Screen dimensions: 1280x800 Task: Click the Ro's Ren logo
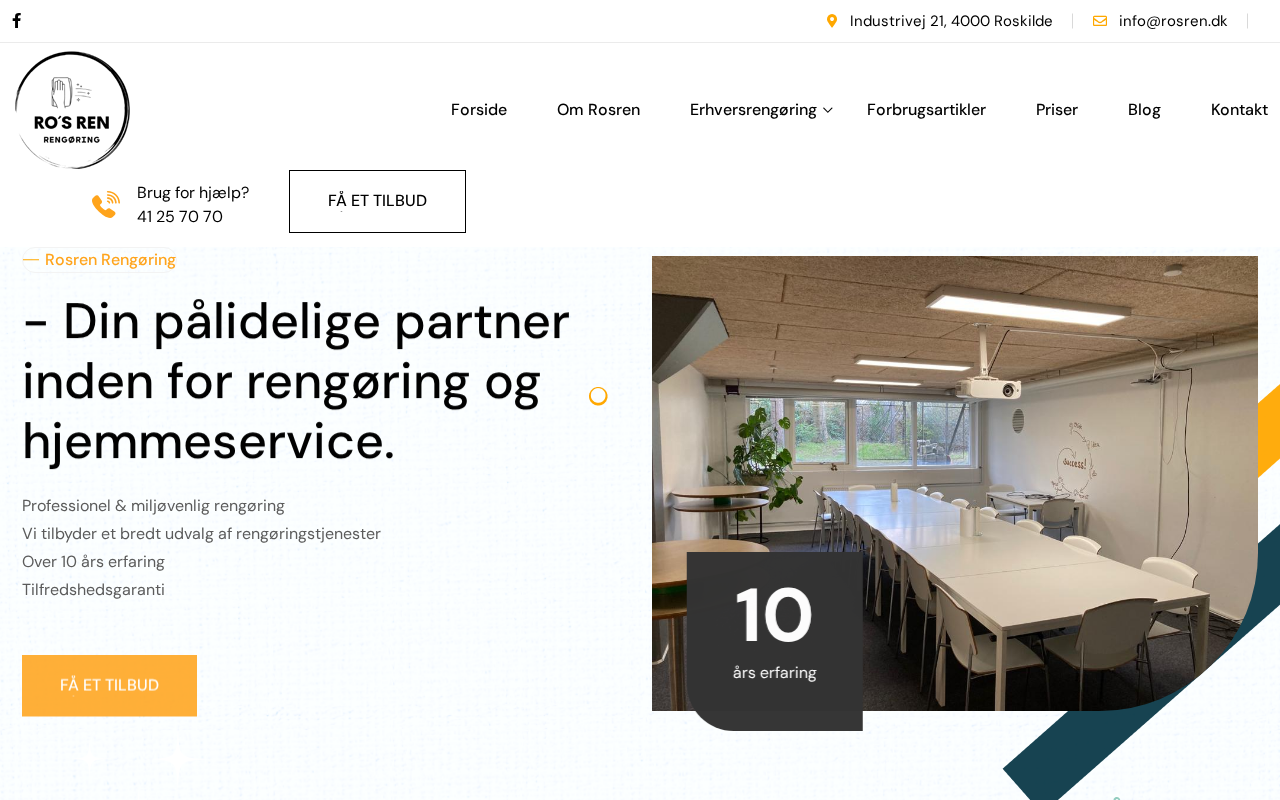click(72, 110)
